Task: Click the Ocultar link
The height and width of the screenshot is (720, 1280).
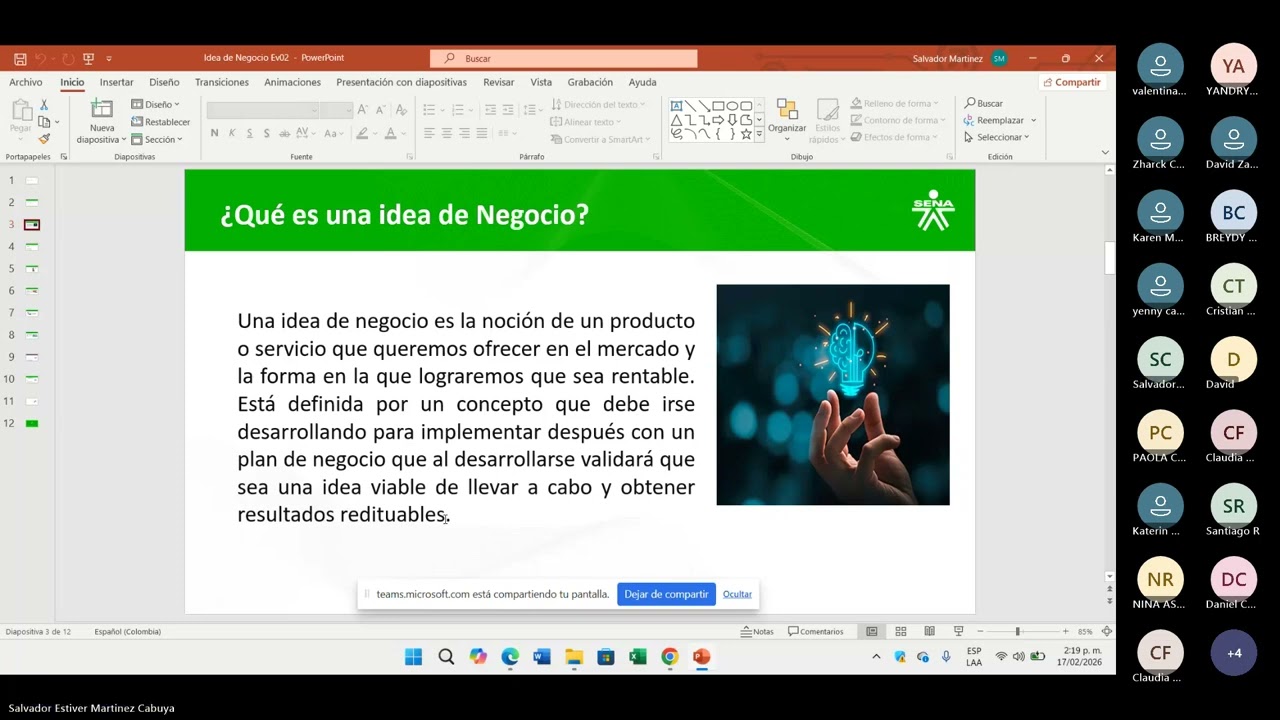Action: pyautogui.click(x=737, y=594)
